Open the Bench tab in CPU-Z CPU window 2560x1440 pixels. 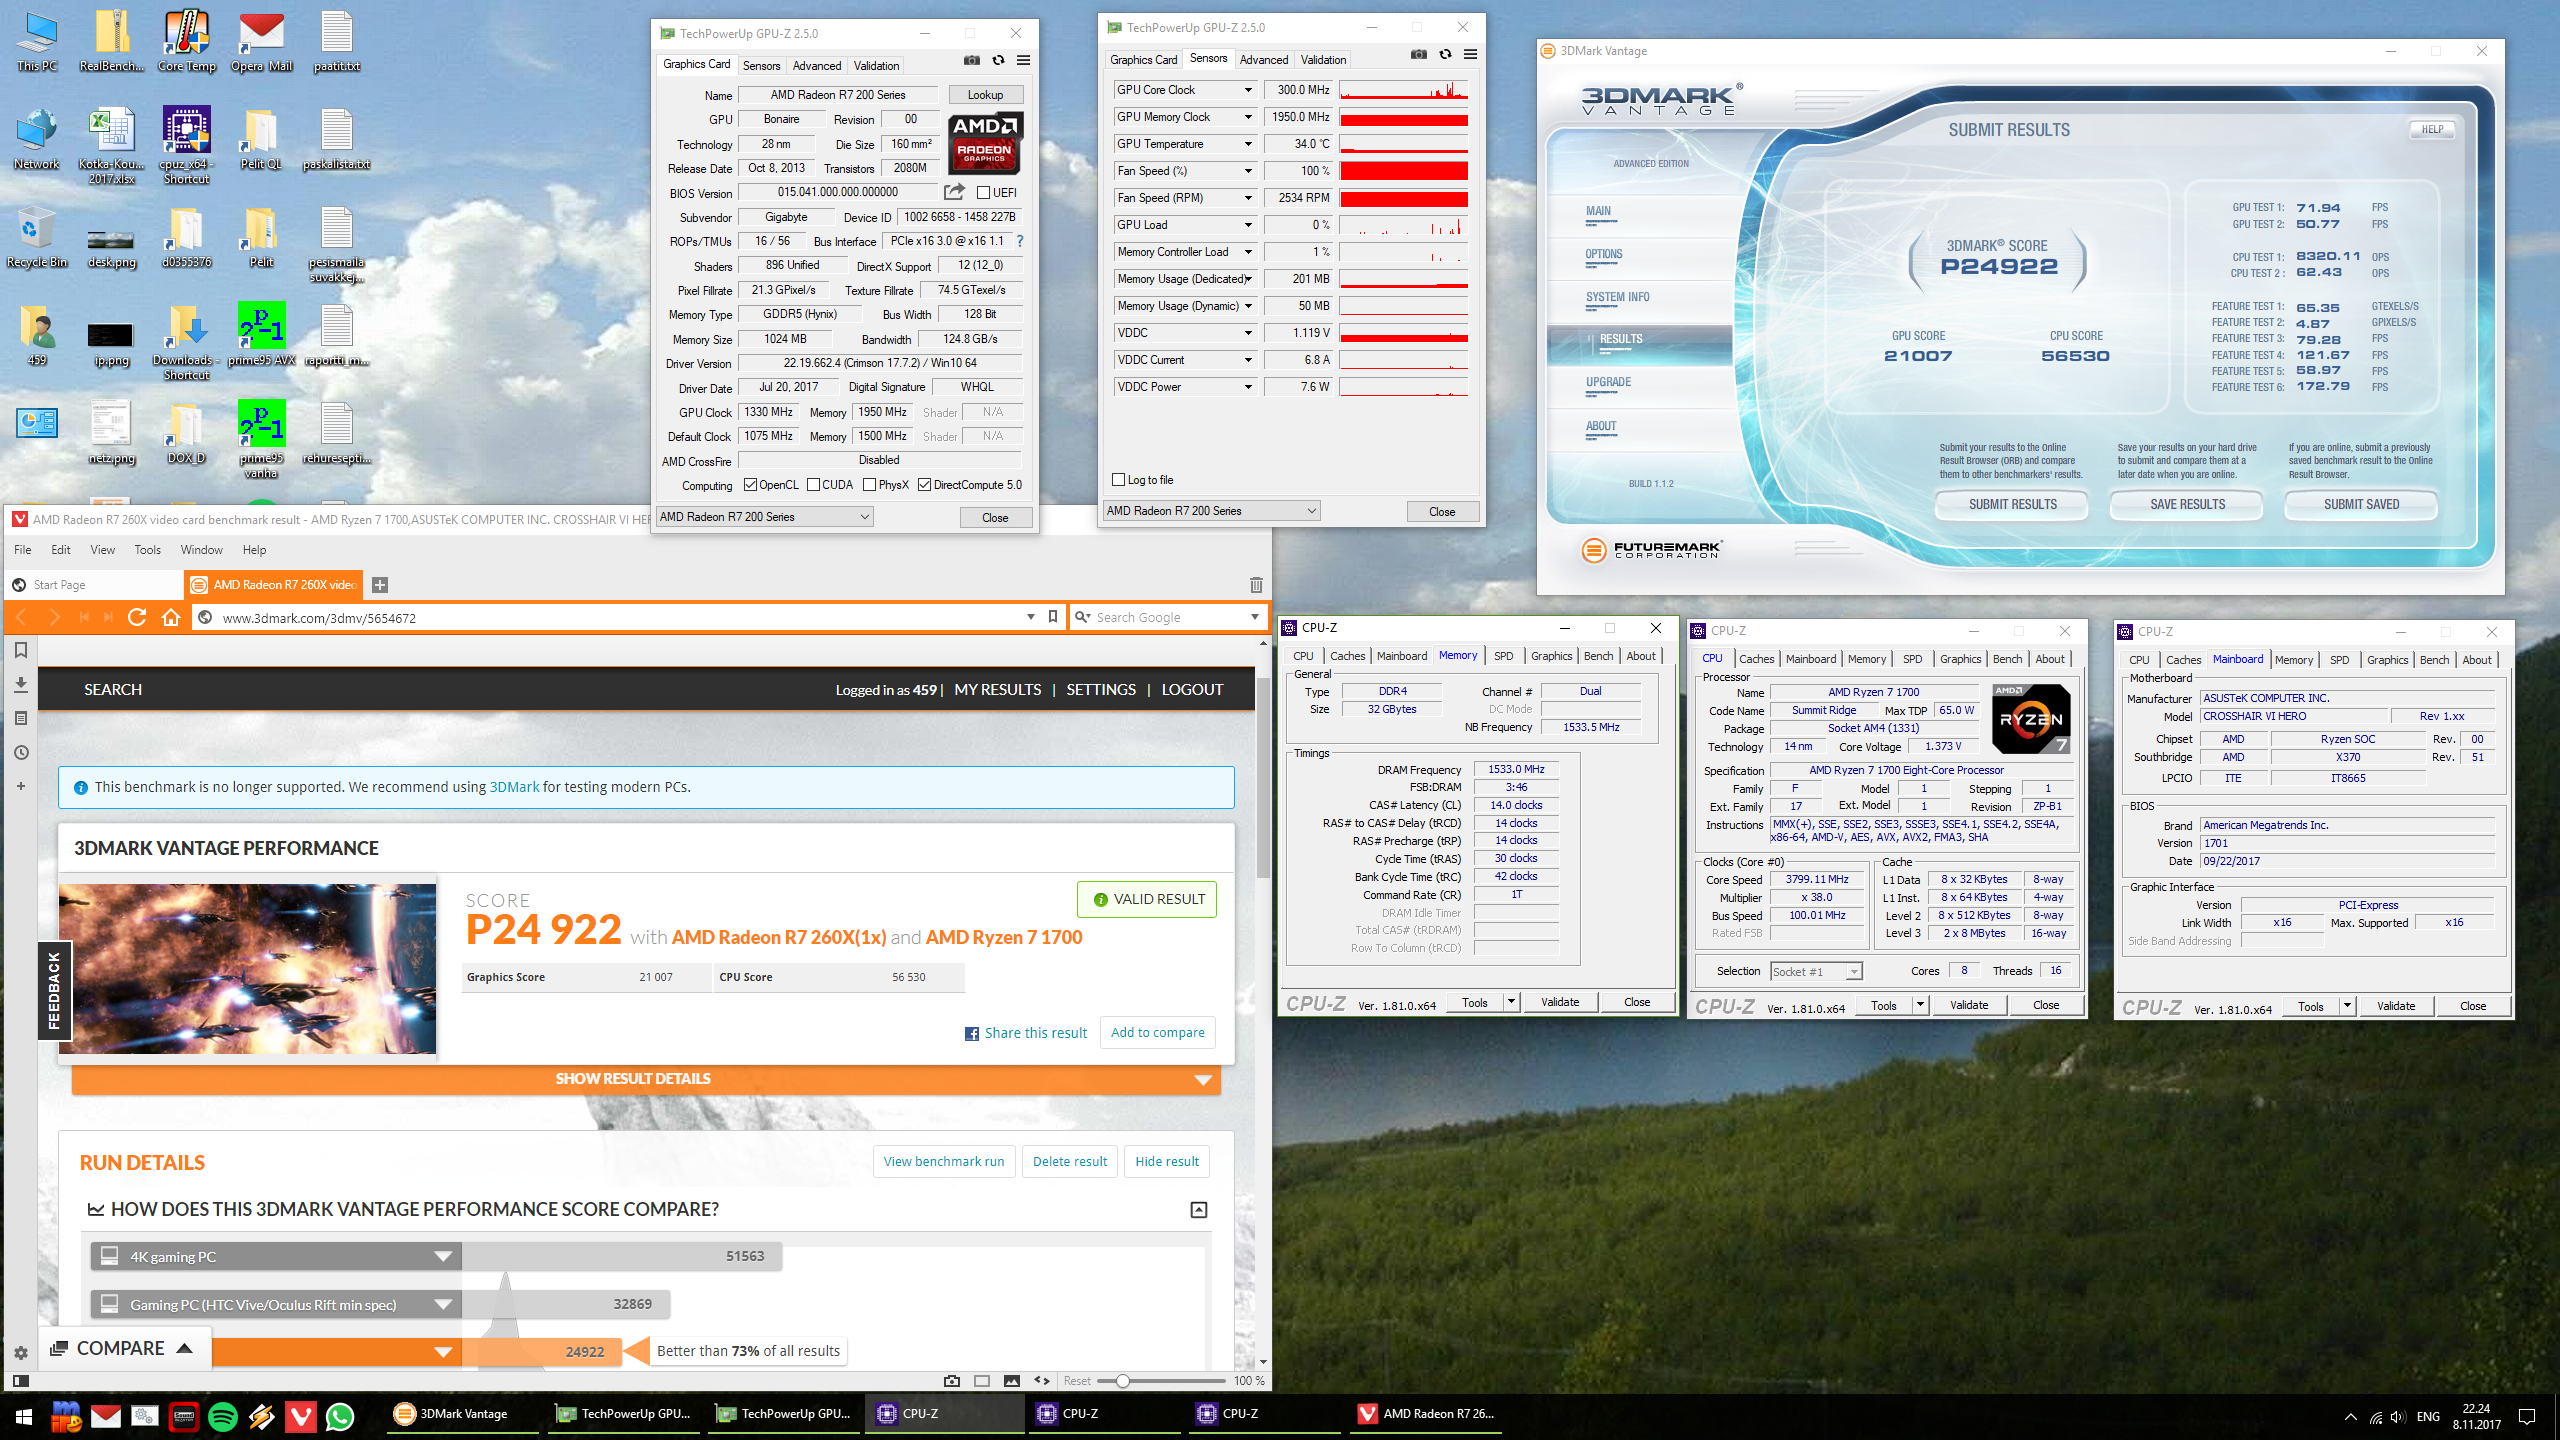coord(2007,659)
